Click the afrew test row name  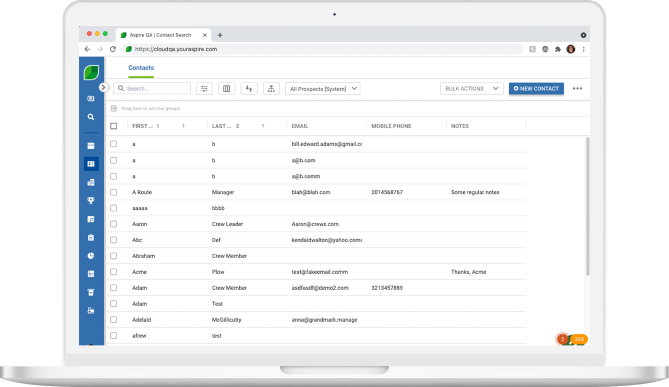coord(139,336)
